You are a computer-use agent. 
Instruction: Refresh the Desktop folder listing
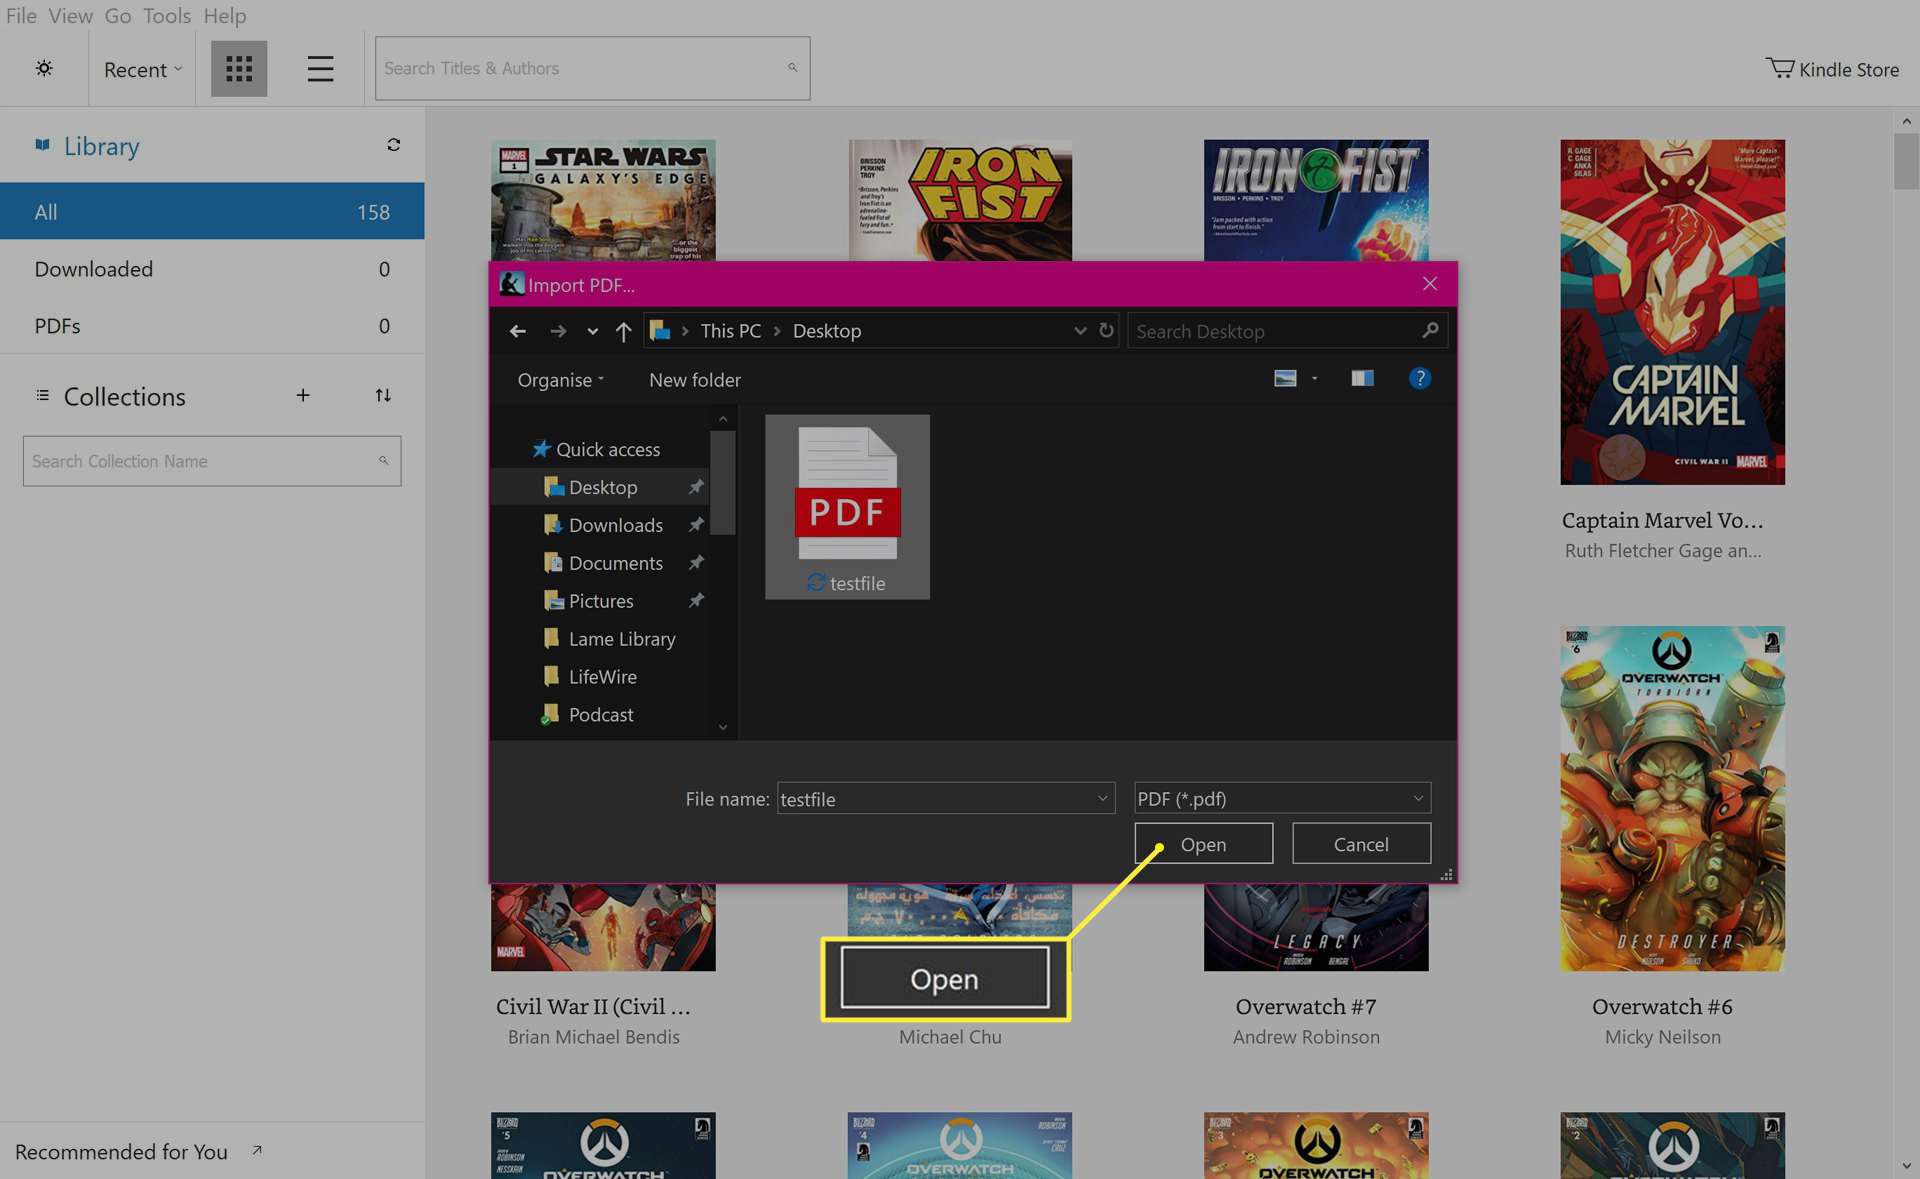pyautogui.click(x=1106, y=330)
